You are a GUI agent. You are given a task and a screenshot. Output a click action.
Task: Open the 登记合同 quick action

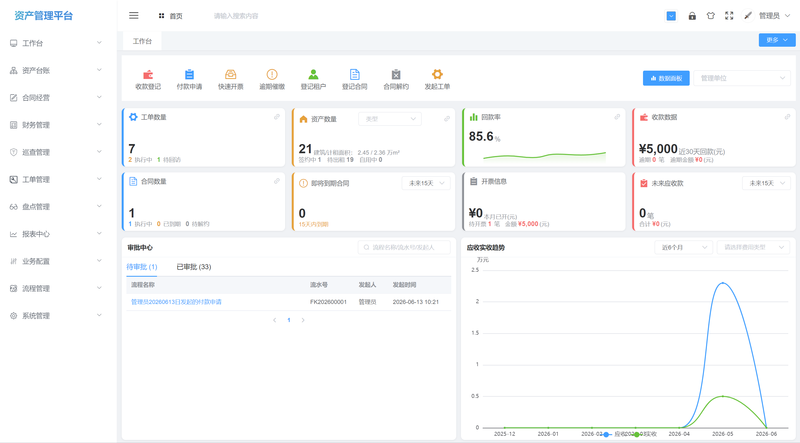point(355,80)
